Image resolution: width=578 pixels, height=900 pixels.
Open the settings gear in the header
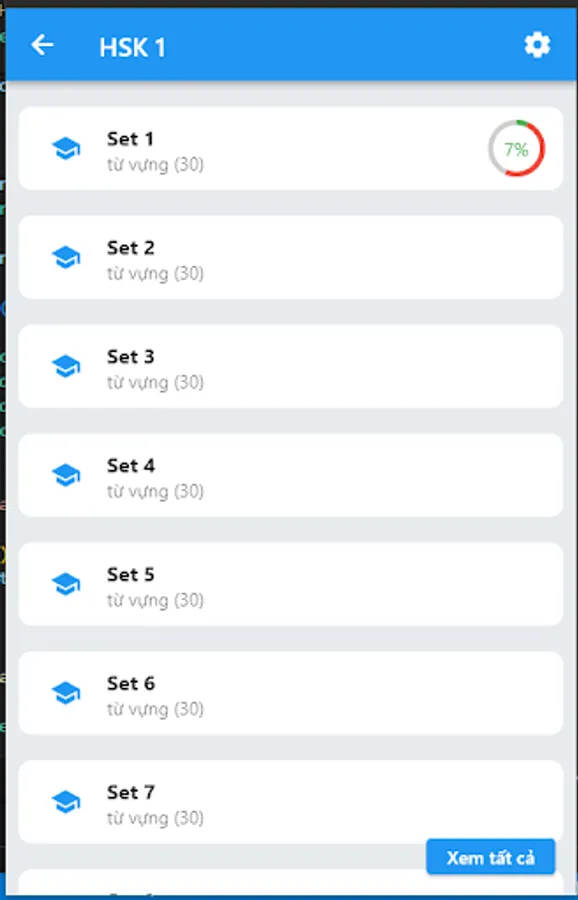coord(537,45)
